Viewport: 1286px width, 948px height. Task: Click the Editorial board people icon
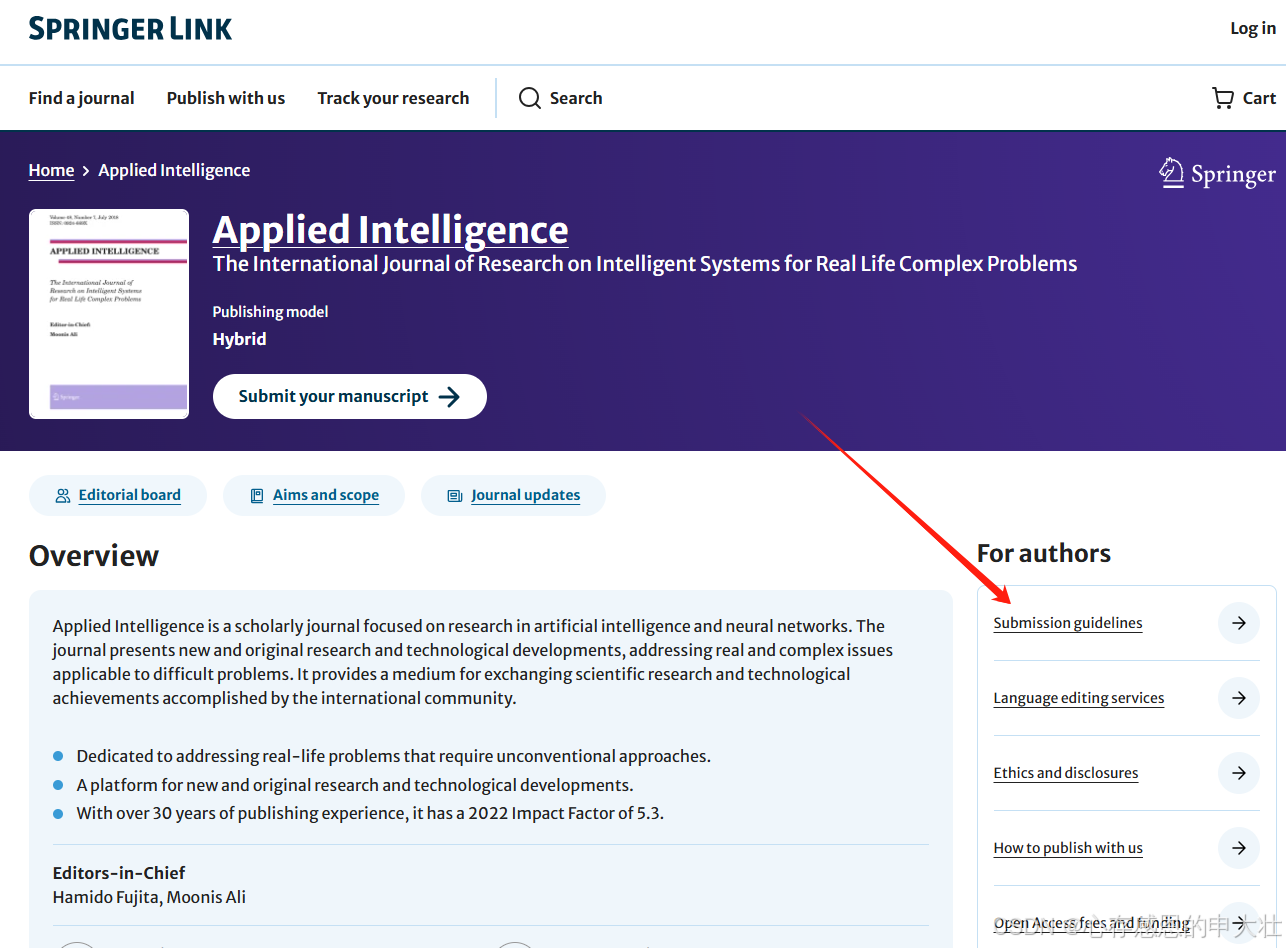tap(63, 495)
